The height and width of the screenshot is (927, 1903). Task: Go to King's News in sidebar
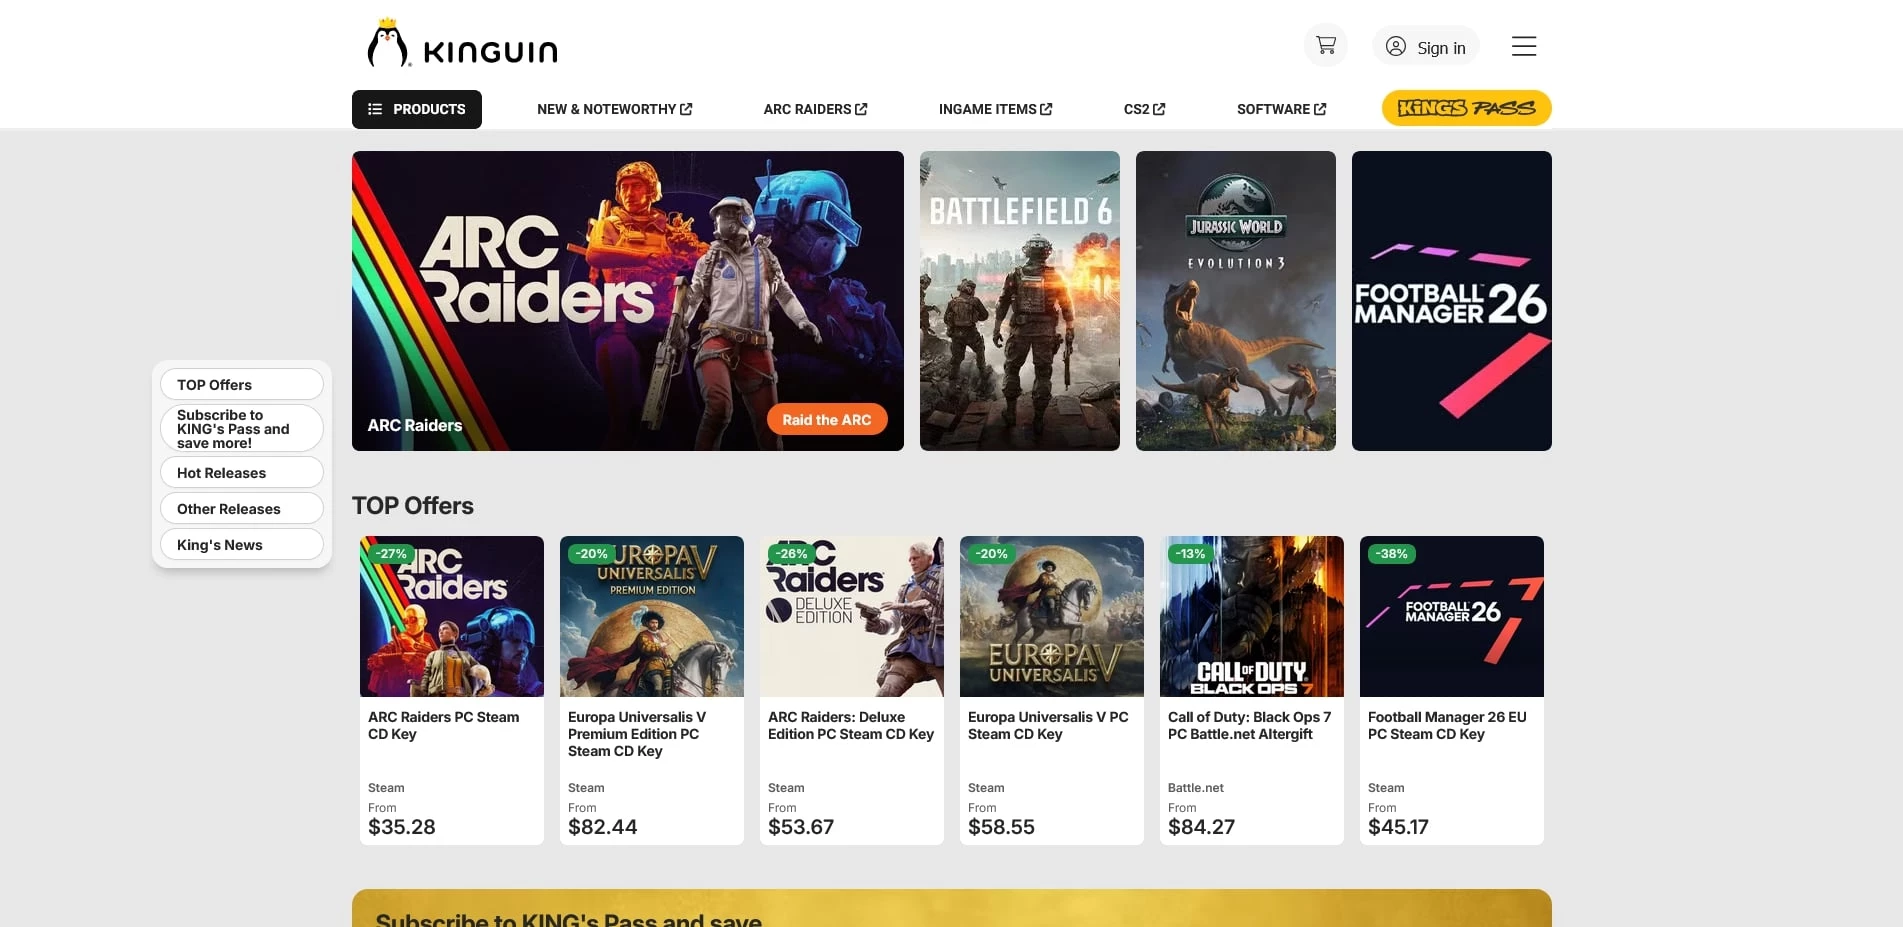click(241, 545)
